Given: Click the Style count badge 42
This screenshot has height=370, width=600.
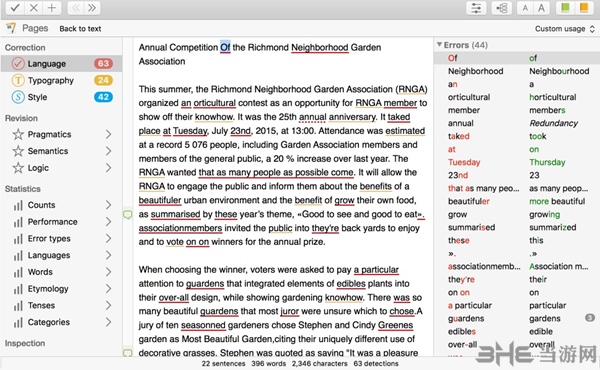Looking at the screenshot, I should pyautogui.click(x=103, y=97).
